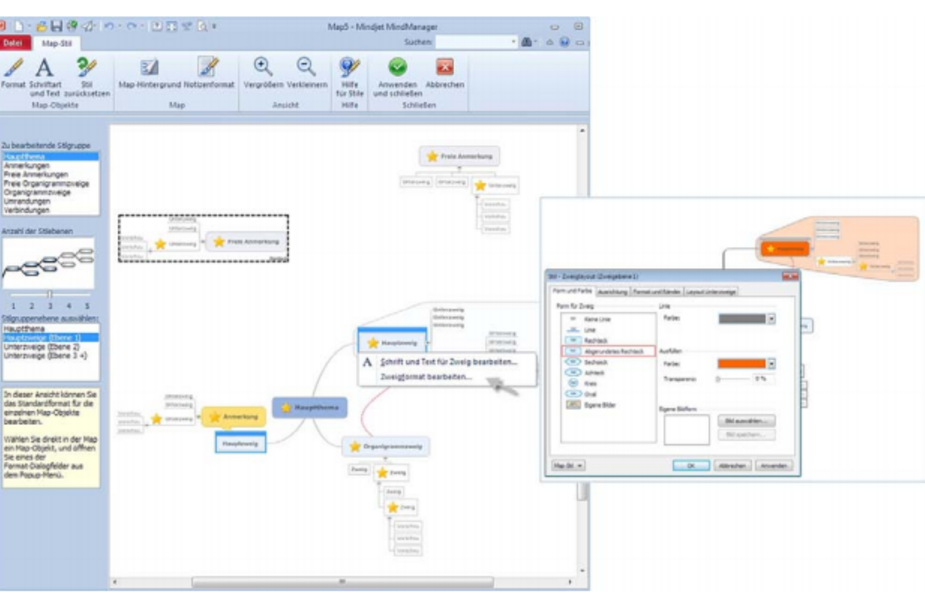Zoom out with the Verkleinern magnifier
925x600 pixels.
(x=306, y=68)
